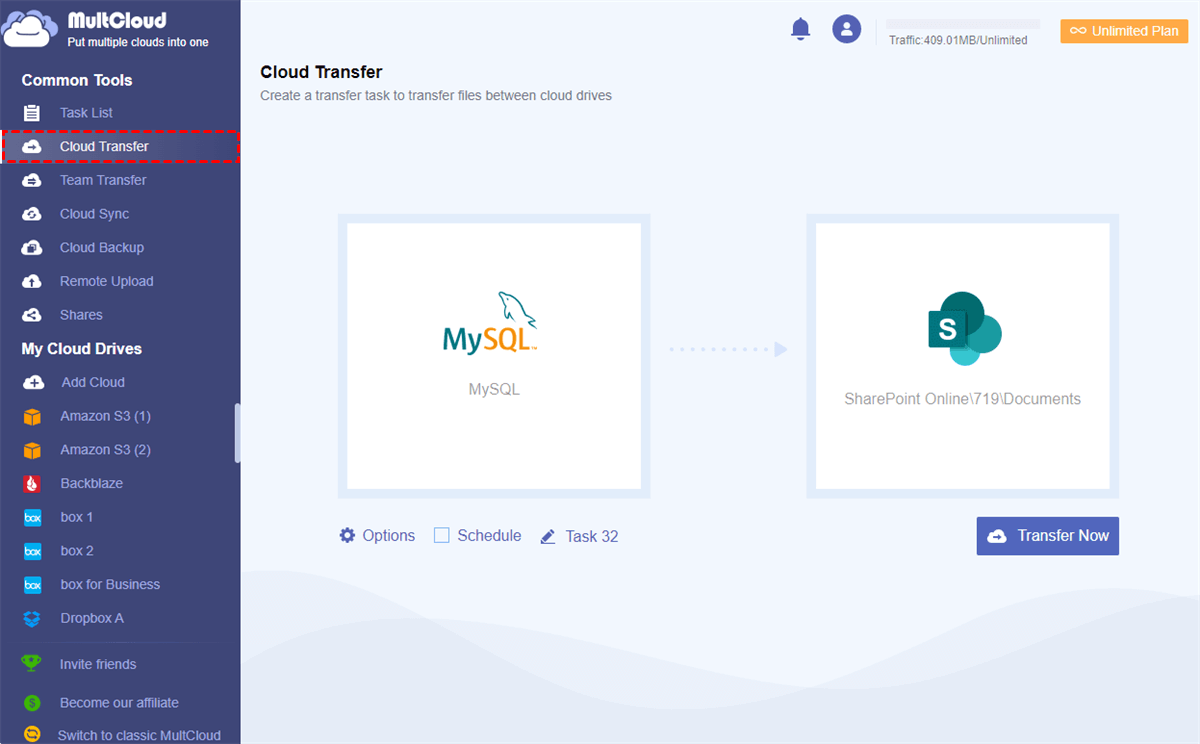Image resolution: width=1200 pixels, height=744 pixels.
Task: Click the Switch to classic MultCloud icon
Action: point(32,735)
